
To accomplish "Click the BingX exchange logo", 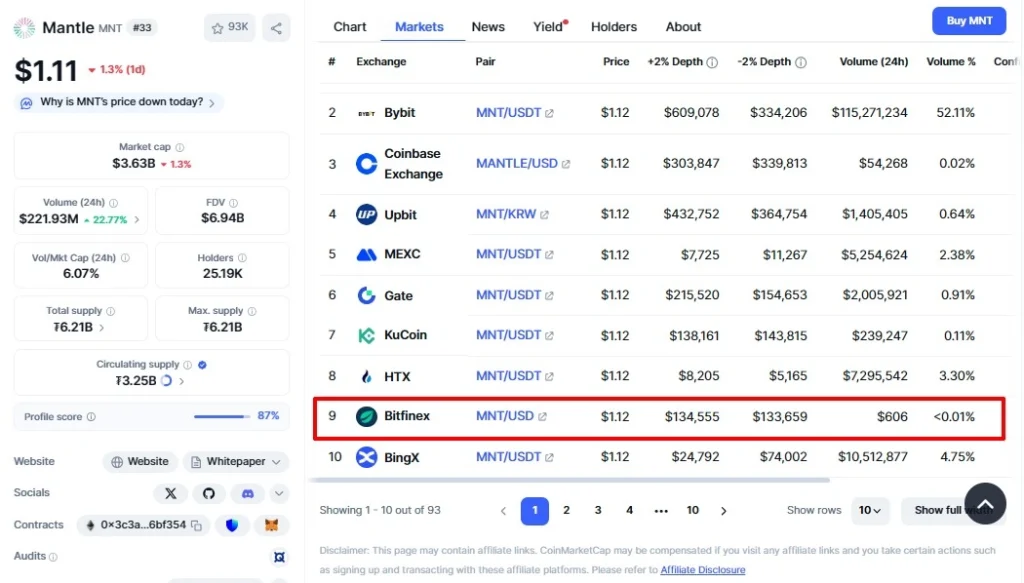I will point(366,457).
